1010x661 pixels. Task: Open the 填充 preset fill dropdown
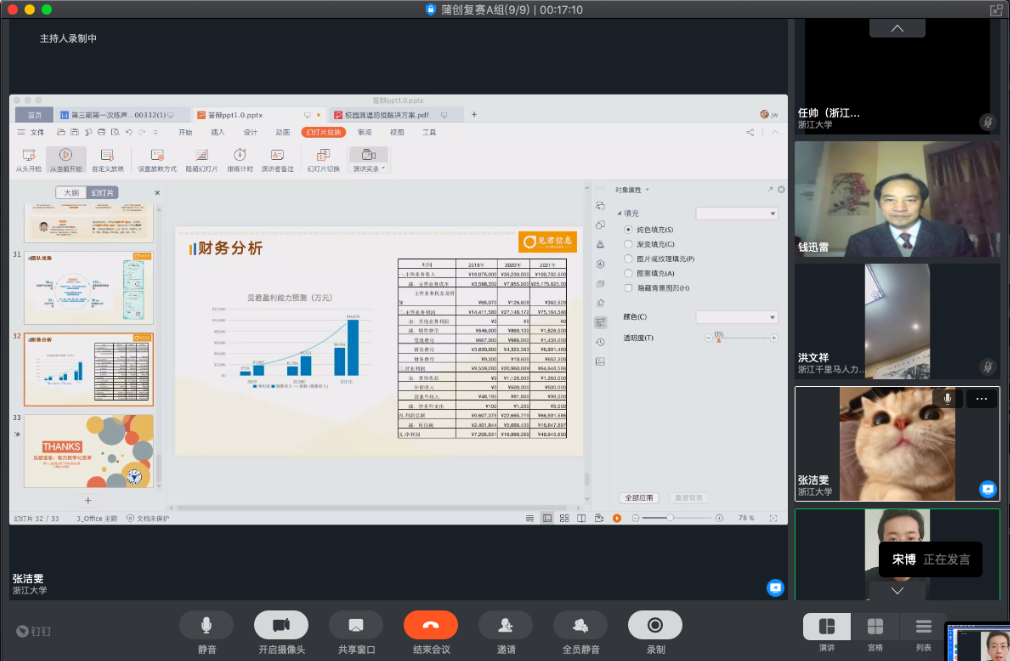click(x=737, y=213)
